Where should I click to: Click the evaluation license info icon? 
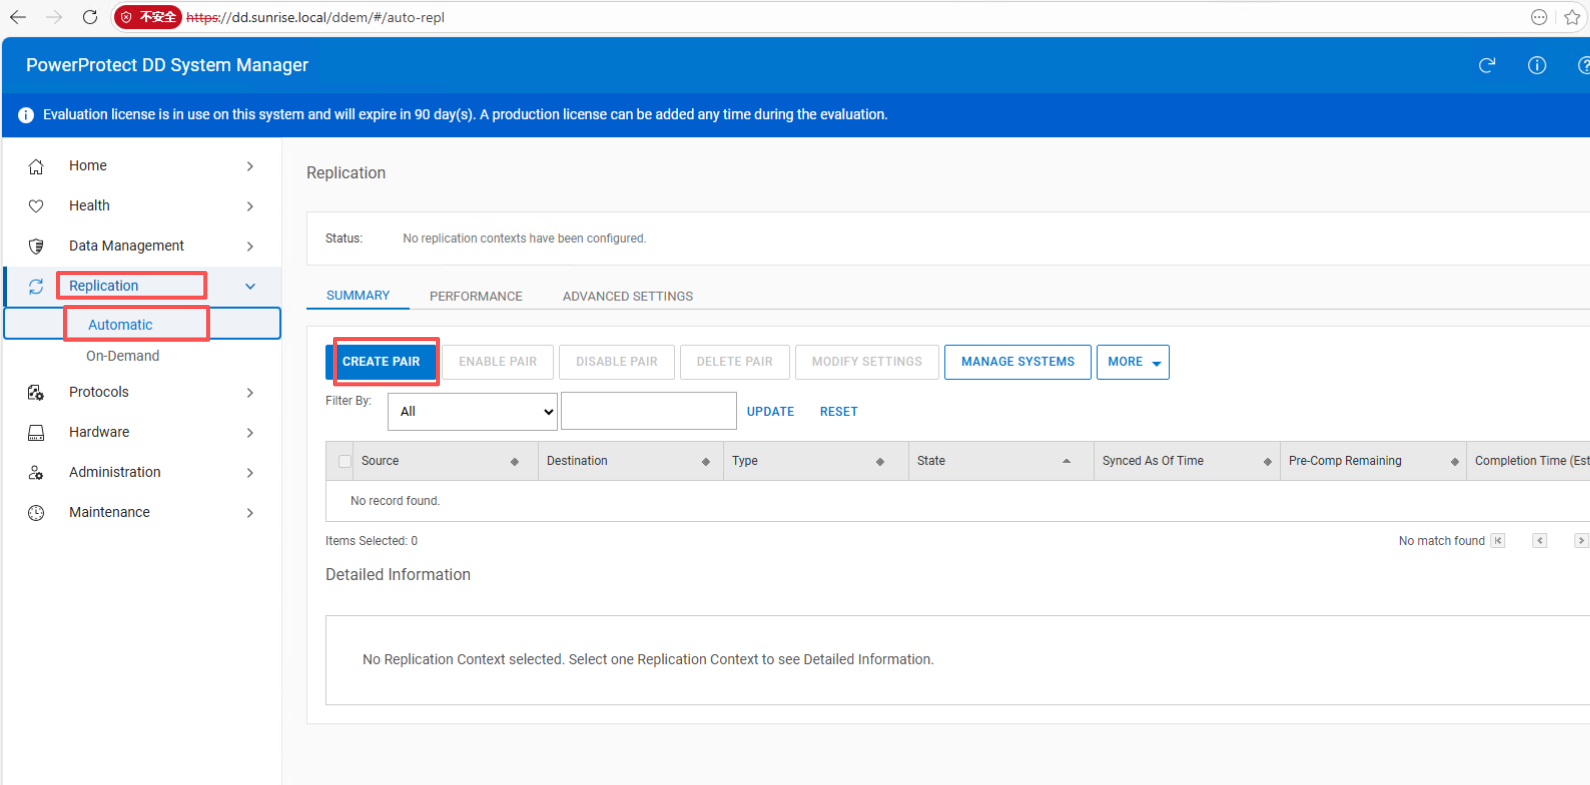tap(26, 115)
